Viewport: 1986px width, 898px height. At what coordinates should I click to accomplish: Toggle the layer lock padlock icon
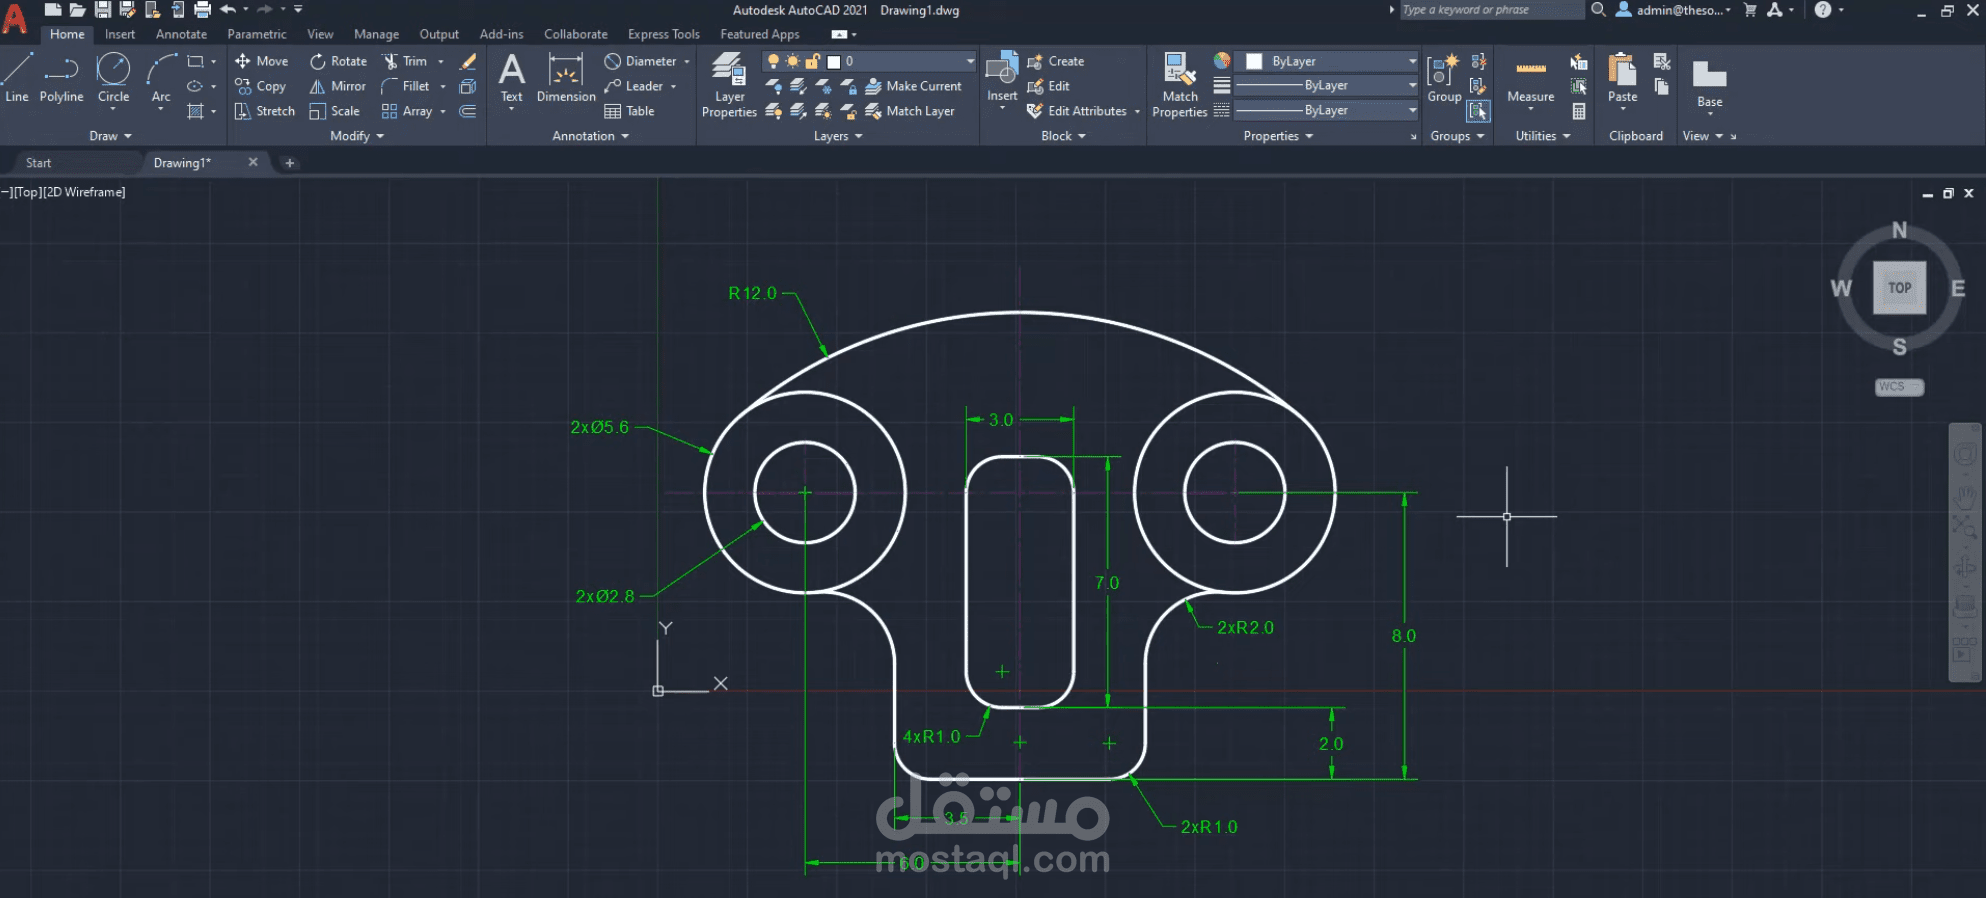click(813, 61)
